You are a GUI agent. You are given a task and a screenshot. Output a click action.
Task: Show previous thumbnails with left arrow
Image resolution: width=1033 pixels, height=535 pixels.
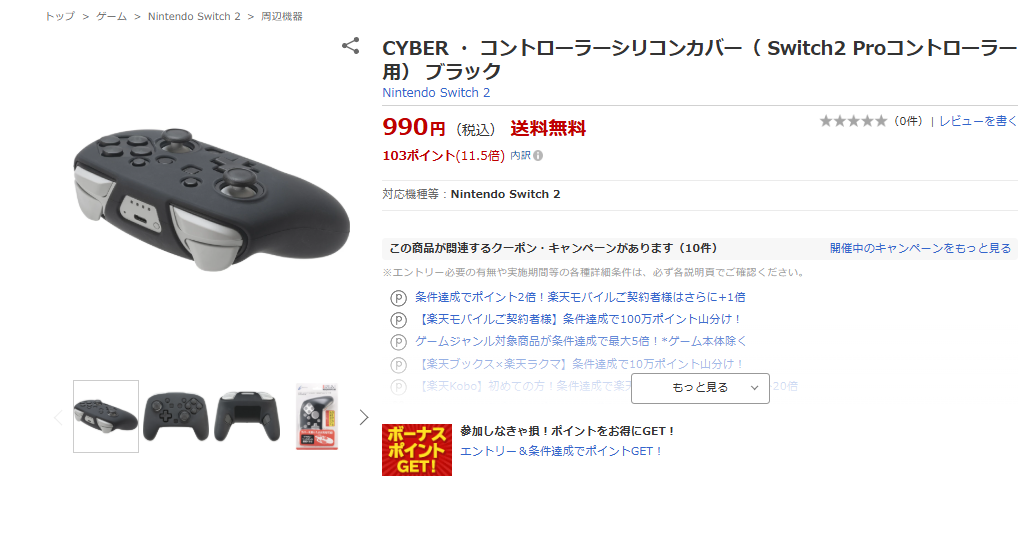coord(58,417)
